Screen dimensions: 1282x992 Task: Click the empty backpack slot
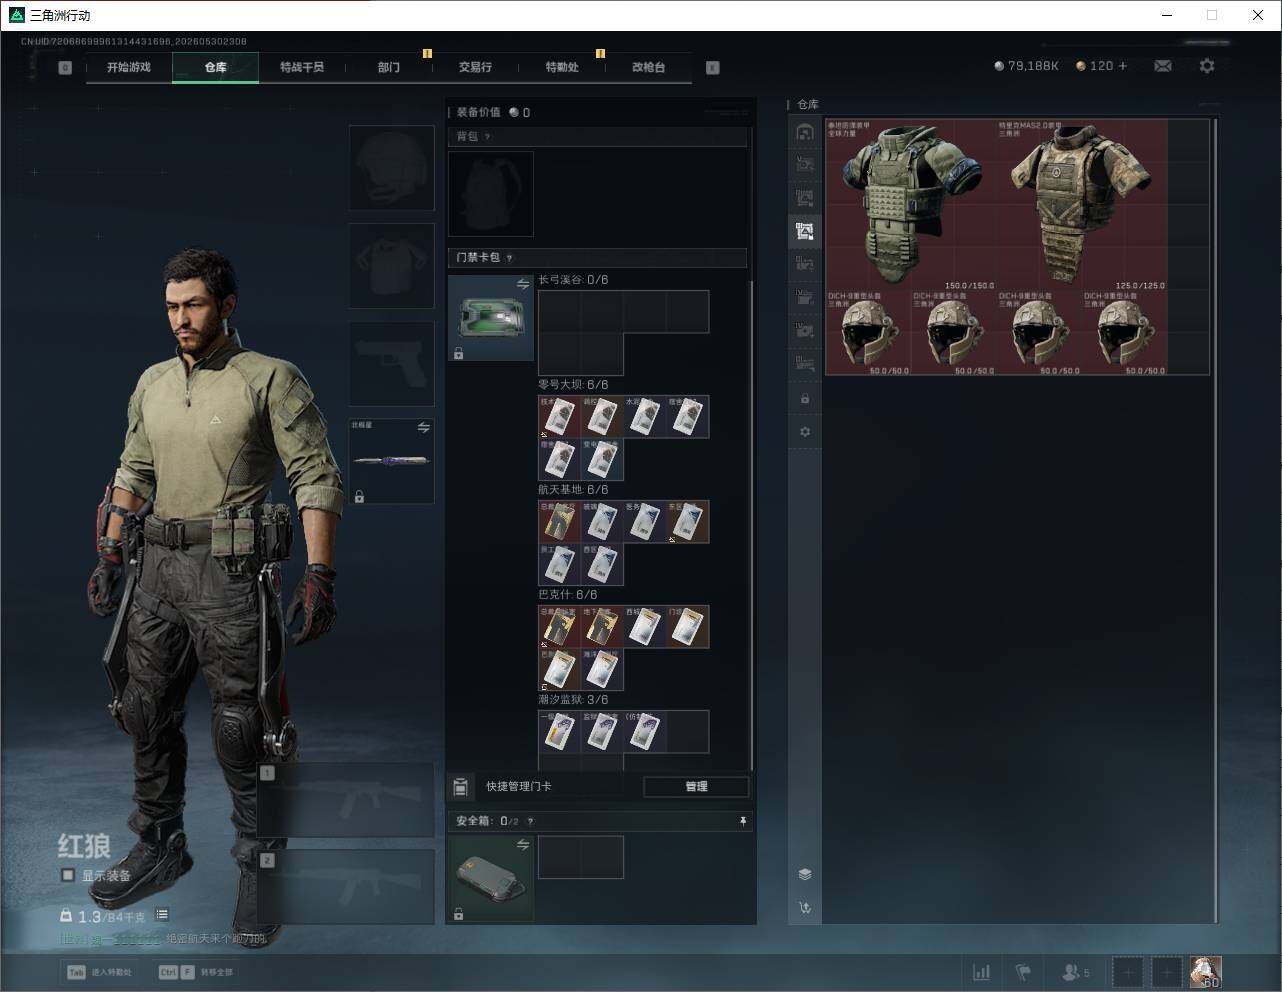491,194
